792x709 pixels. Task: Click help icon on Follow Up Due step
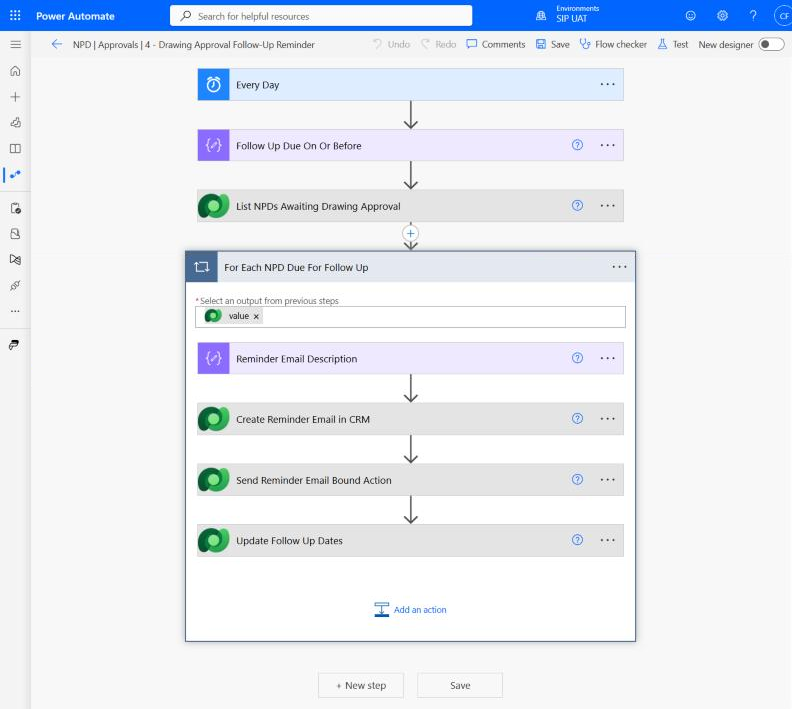tap(577, 145)
